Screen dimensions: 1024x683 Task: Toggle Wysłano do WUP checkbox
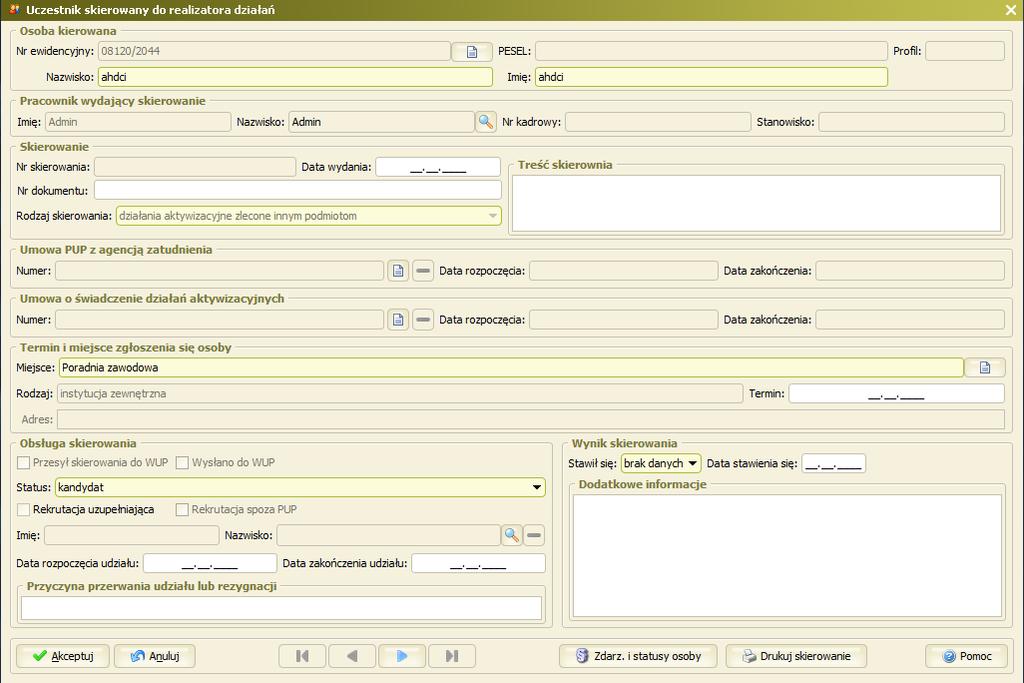click(x=182, y=462)
